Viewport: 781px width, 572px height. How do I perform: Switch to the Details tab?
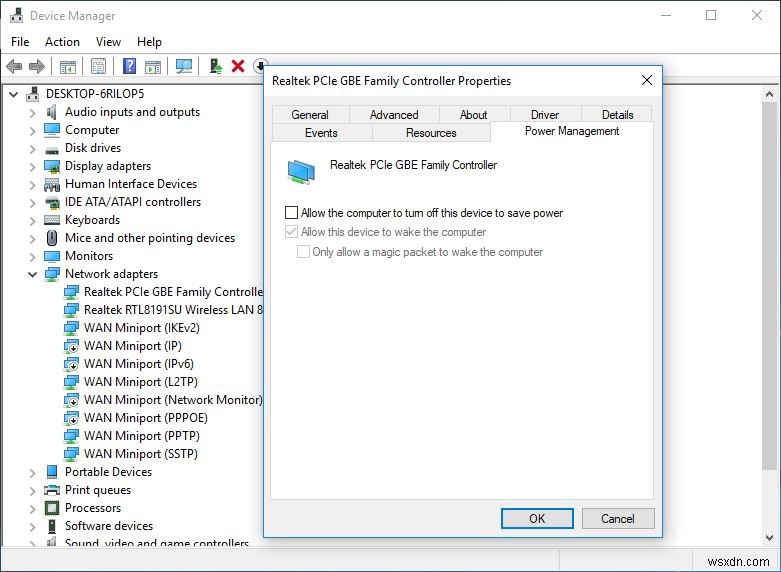(x=617, y=115)
